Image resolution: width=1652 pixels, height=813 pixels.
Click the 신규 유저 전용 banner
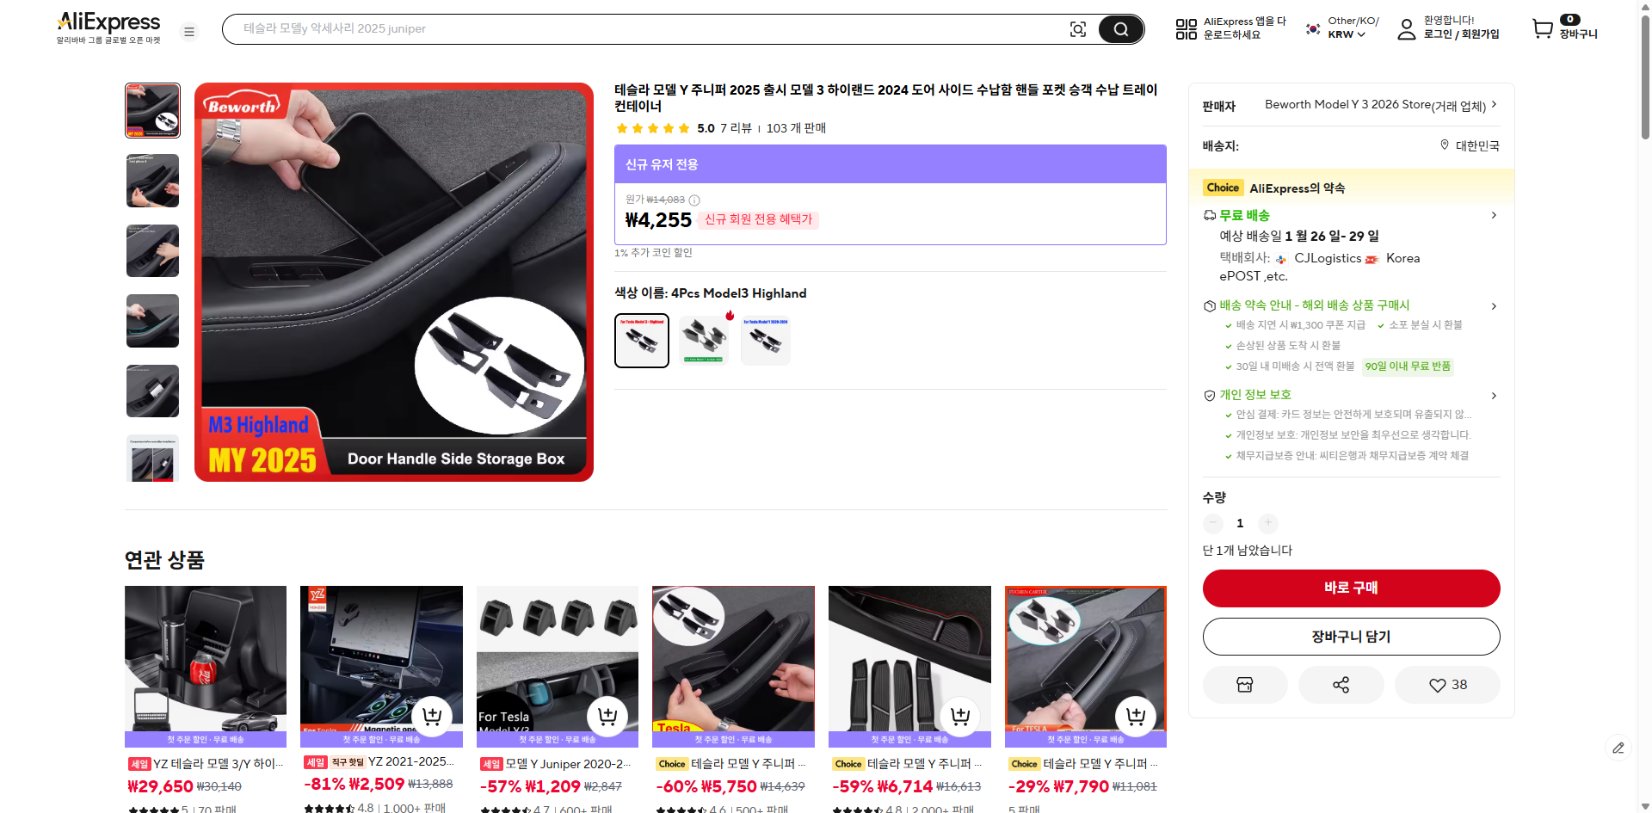tap(890, 164)
